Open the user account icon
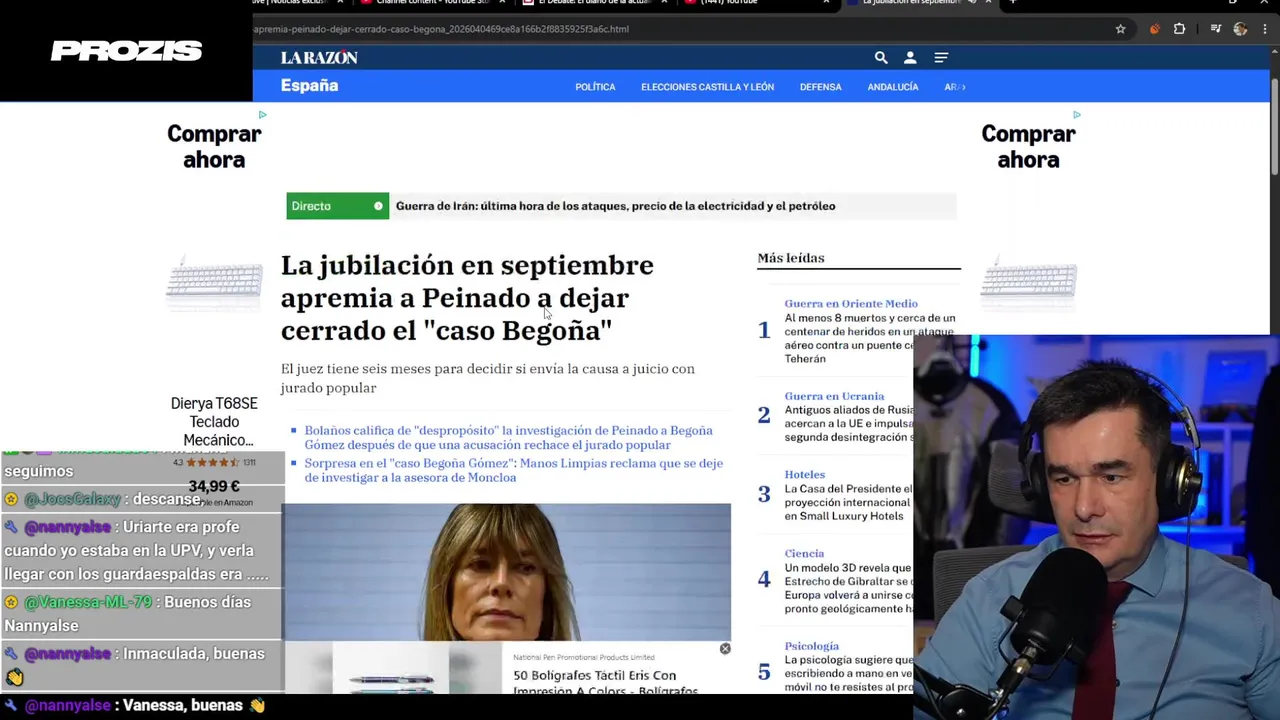 (910, 58)
